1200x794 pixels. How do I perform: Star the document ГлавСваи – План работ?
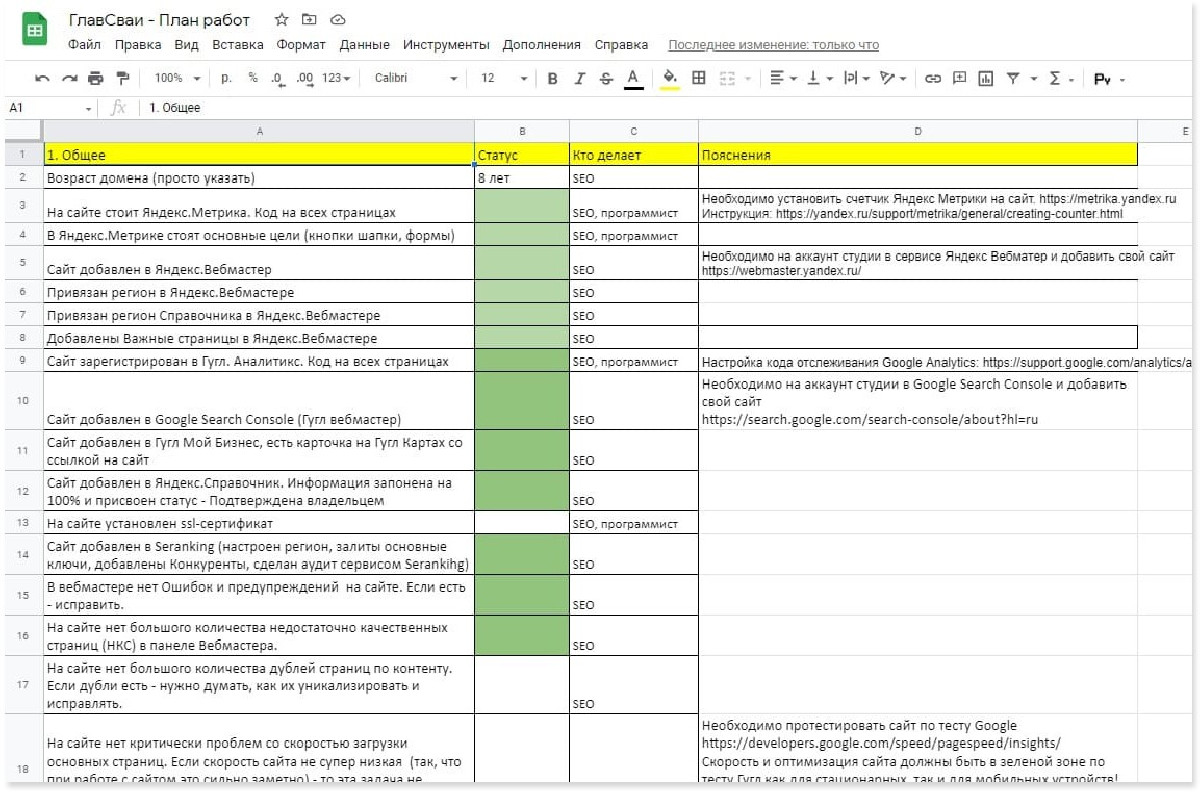(x=281, y=20)
